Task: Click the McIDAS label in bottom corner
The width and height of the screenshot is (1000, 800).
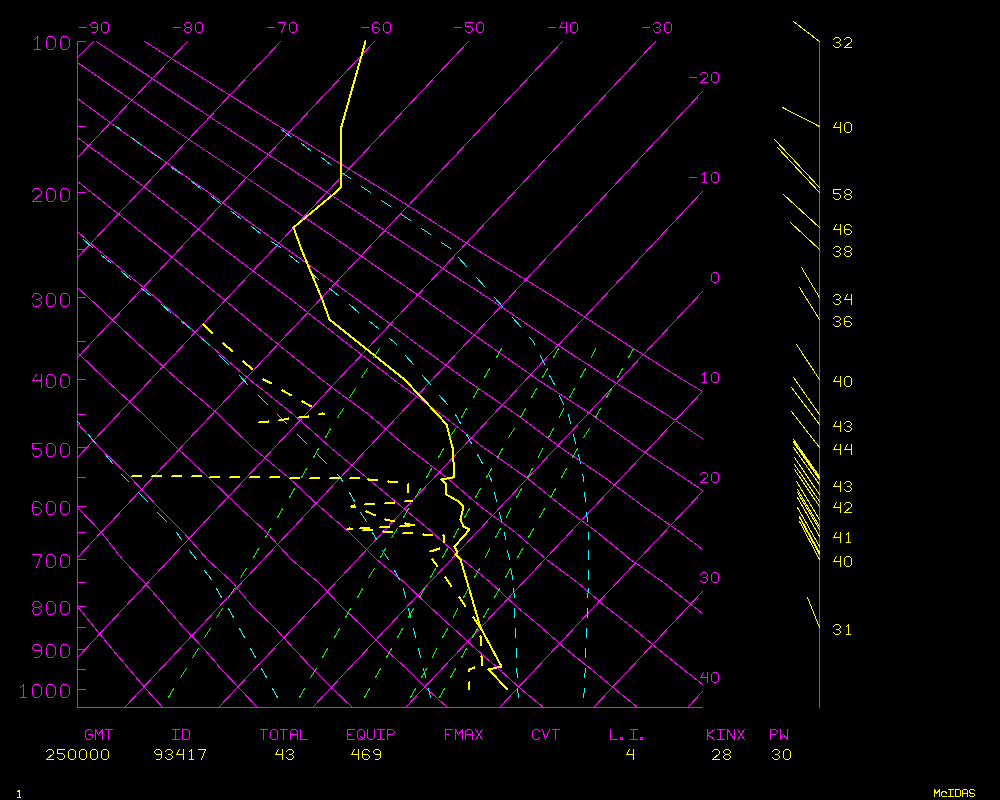Action: tap(954, 792)
